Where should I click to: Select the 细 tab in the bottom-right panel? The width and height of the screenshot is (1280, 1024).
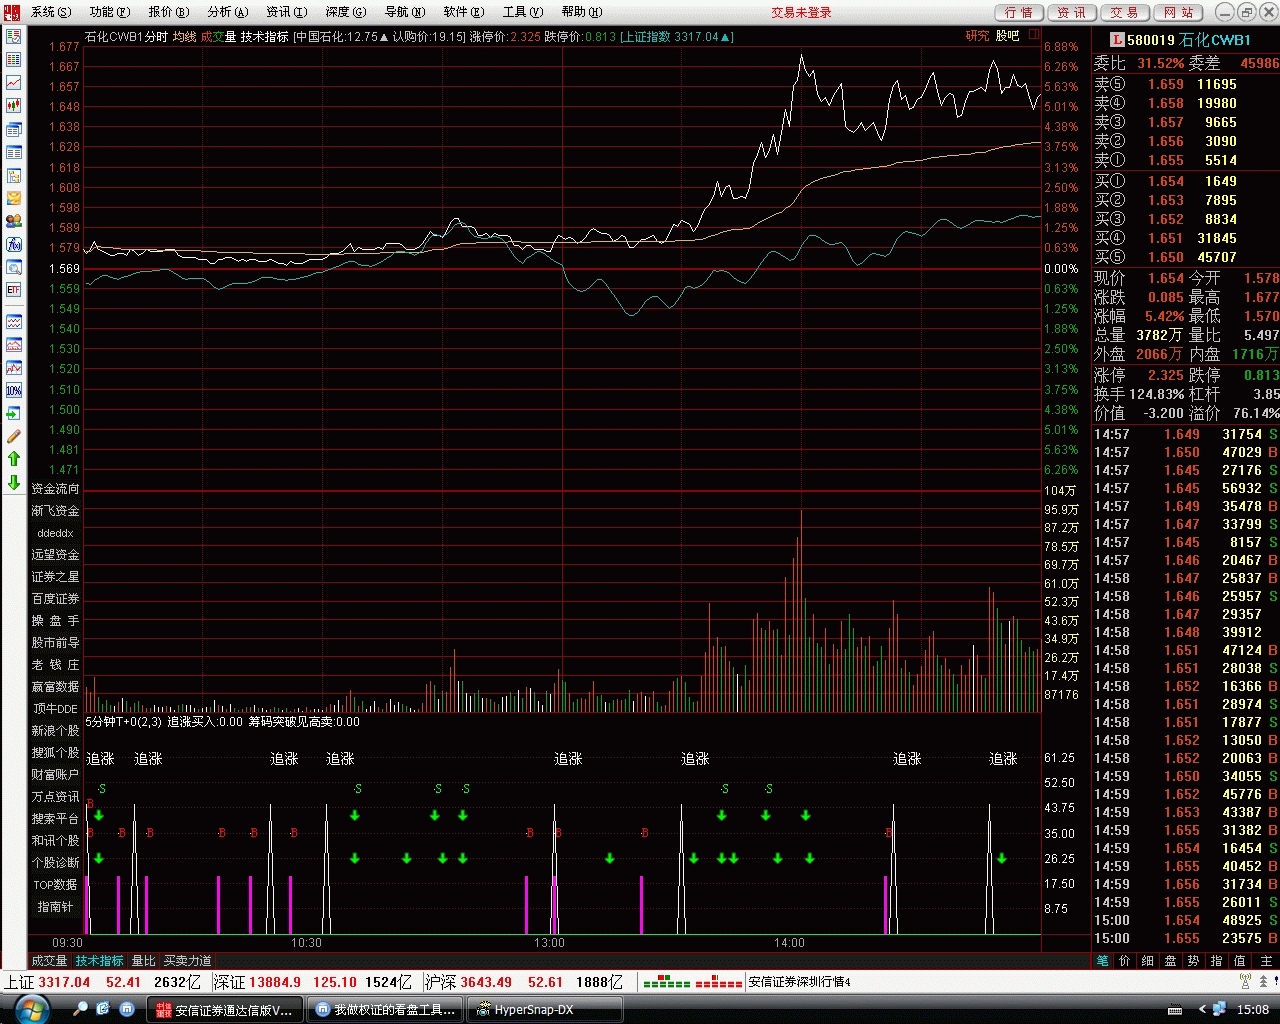coord(1148,961)
